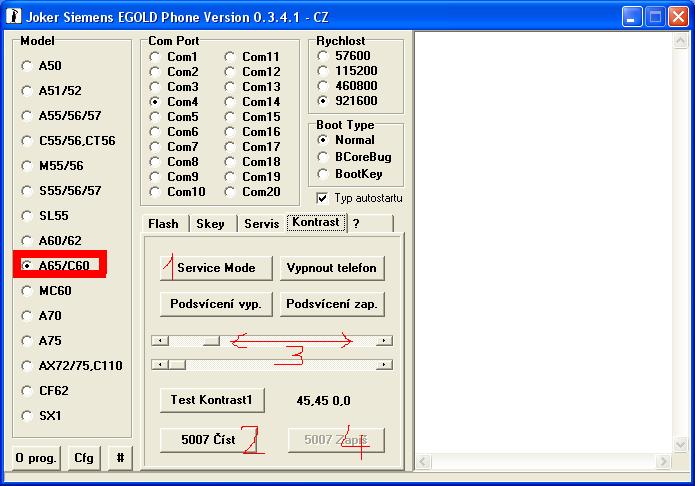Image resolution: width=695 pixels, height=486 pixels.
Task: Click inside the white log output area
Action: [543, 243]
